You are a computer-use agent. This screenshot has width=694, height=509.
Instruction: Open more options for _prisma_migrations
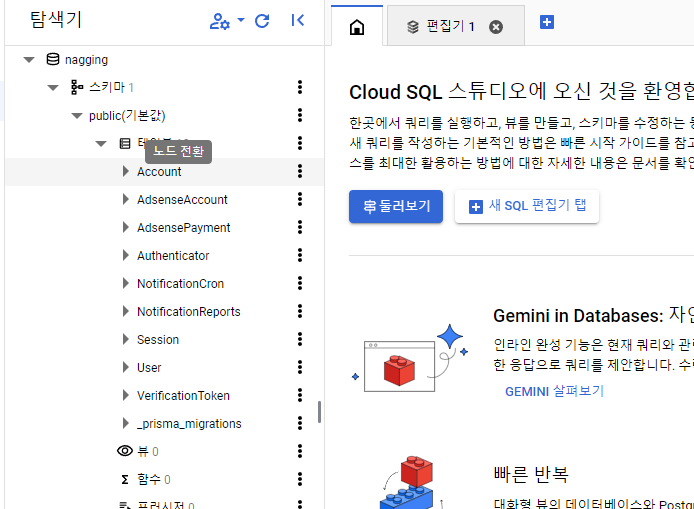click(x=300, y=423)
